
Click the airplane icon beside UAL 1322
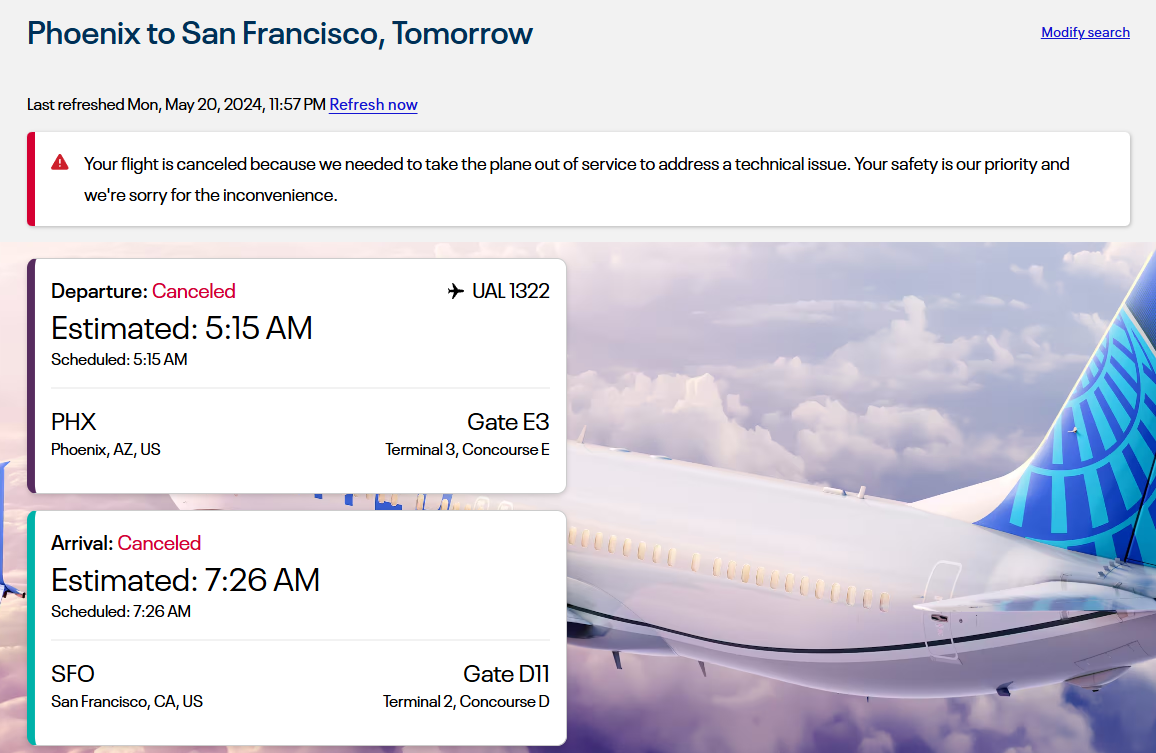point(456,291)
